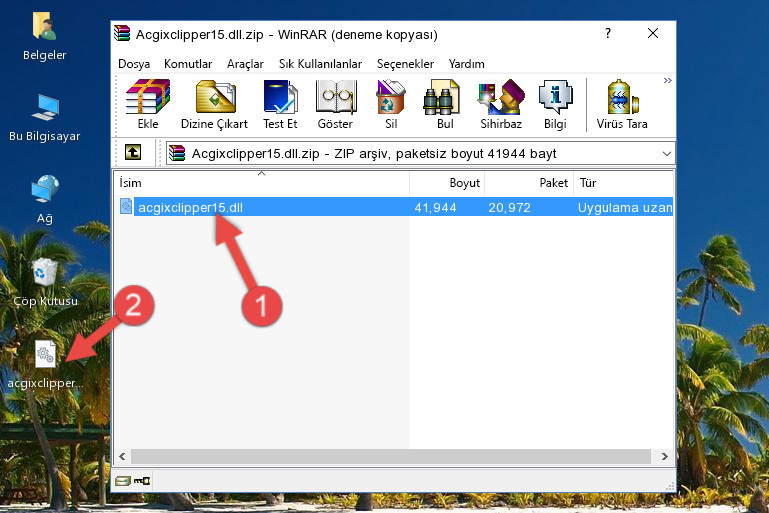Select the acgixclipper15.dll file row
The image size is (769, 513).
(395, 207)
